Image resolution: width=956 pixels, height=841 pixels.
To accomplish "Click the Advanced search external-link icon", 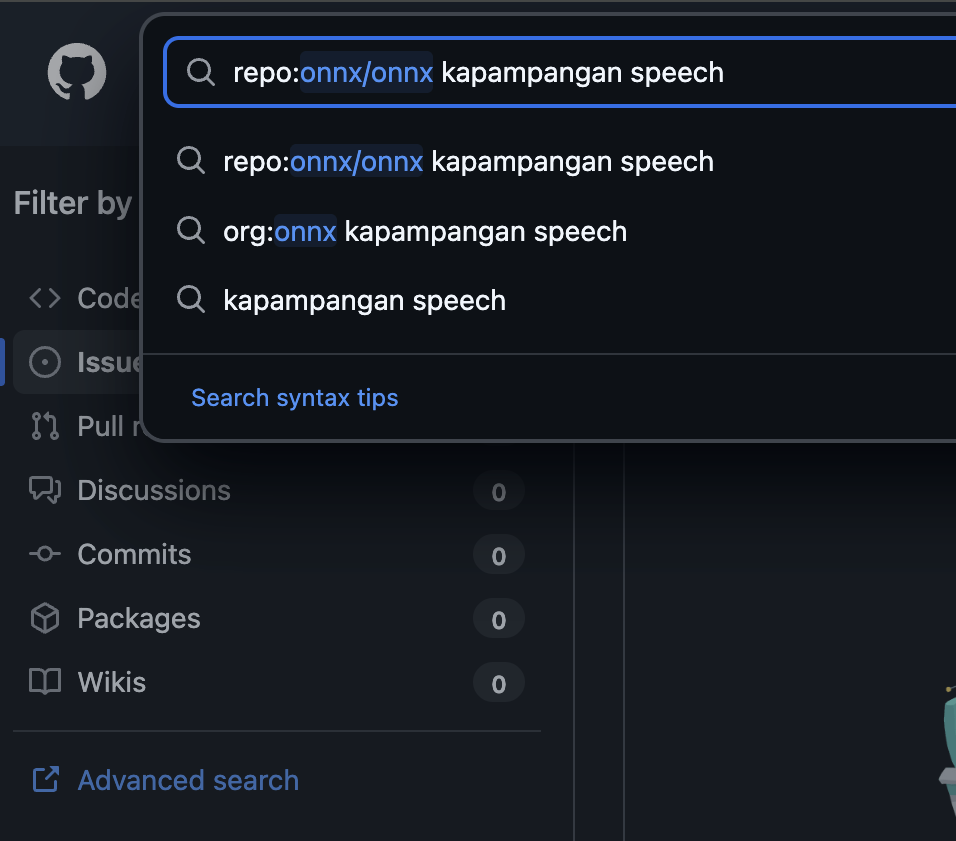I will (x=45, y=780).
